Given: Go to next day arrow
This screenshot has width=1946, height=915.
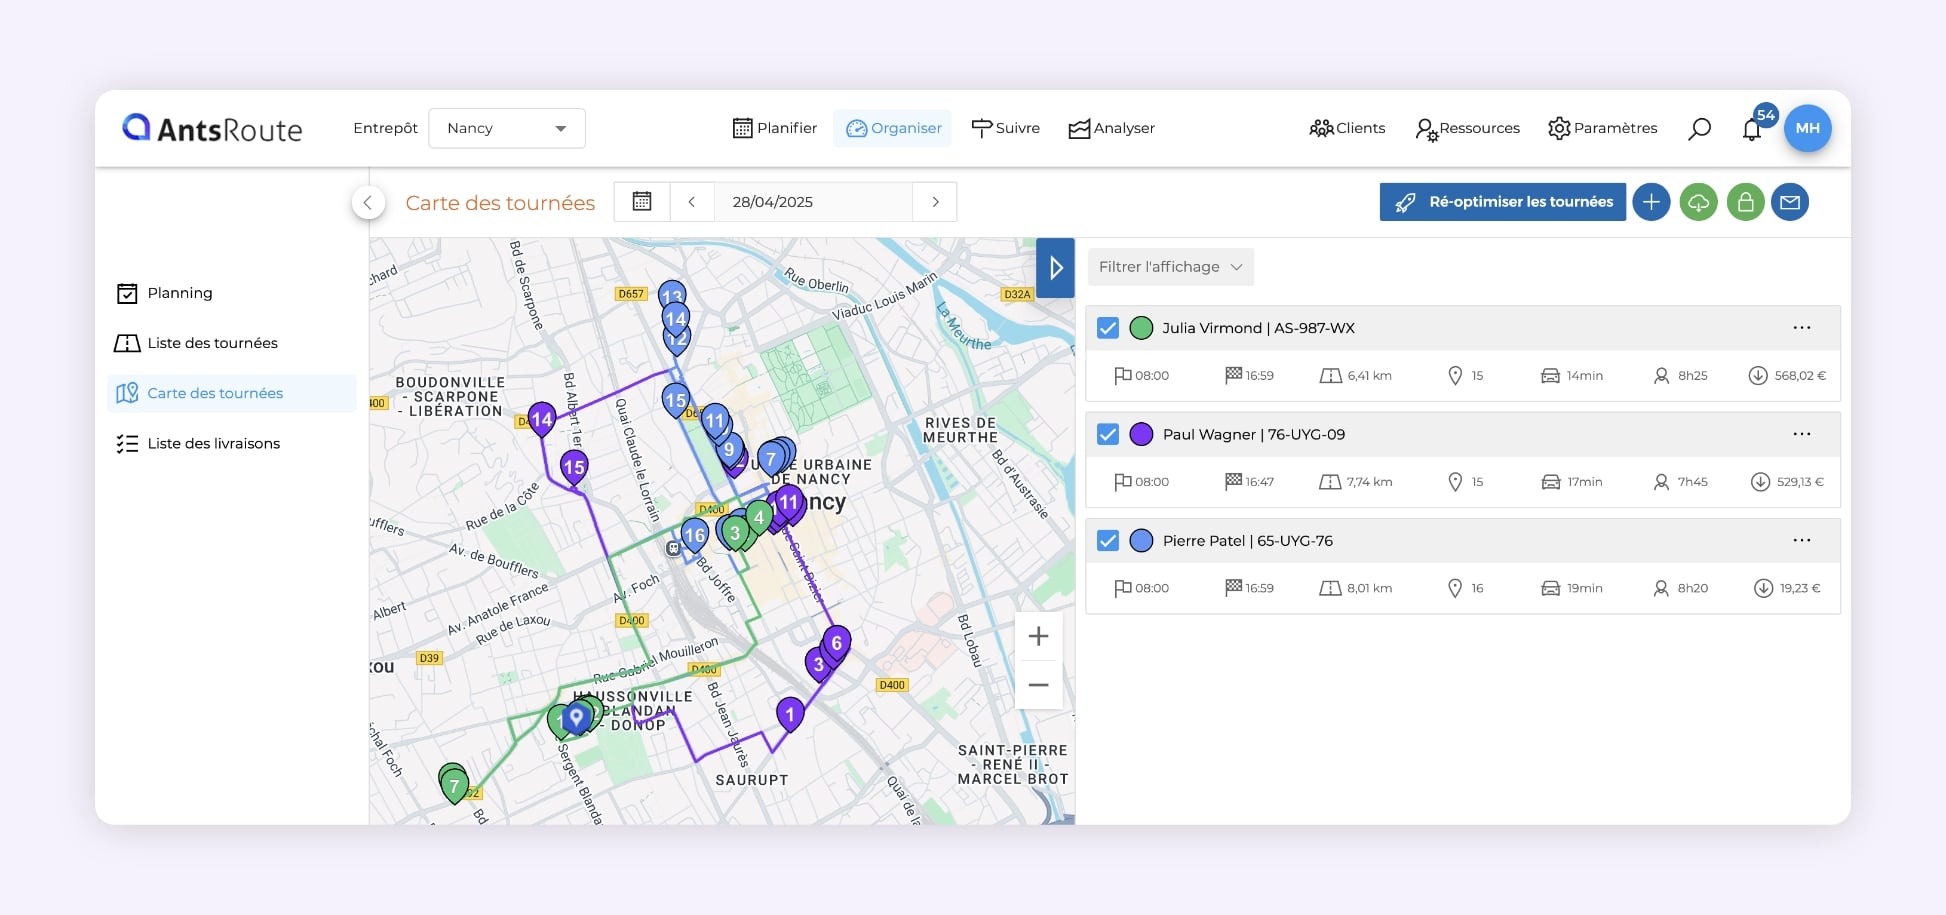Looking at the screenshot, I should 935,202.
